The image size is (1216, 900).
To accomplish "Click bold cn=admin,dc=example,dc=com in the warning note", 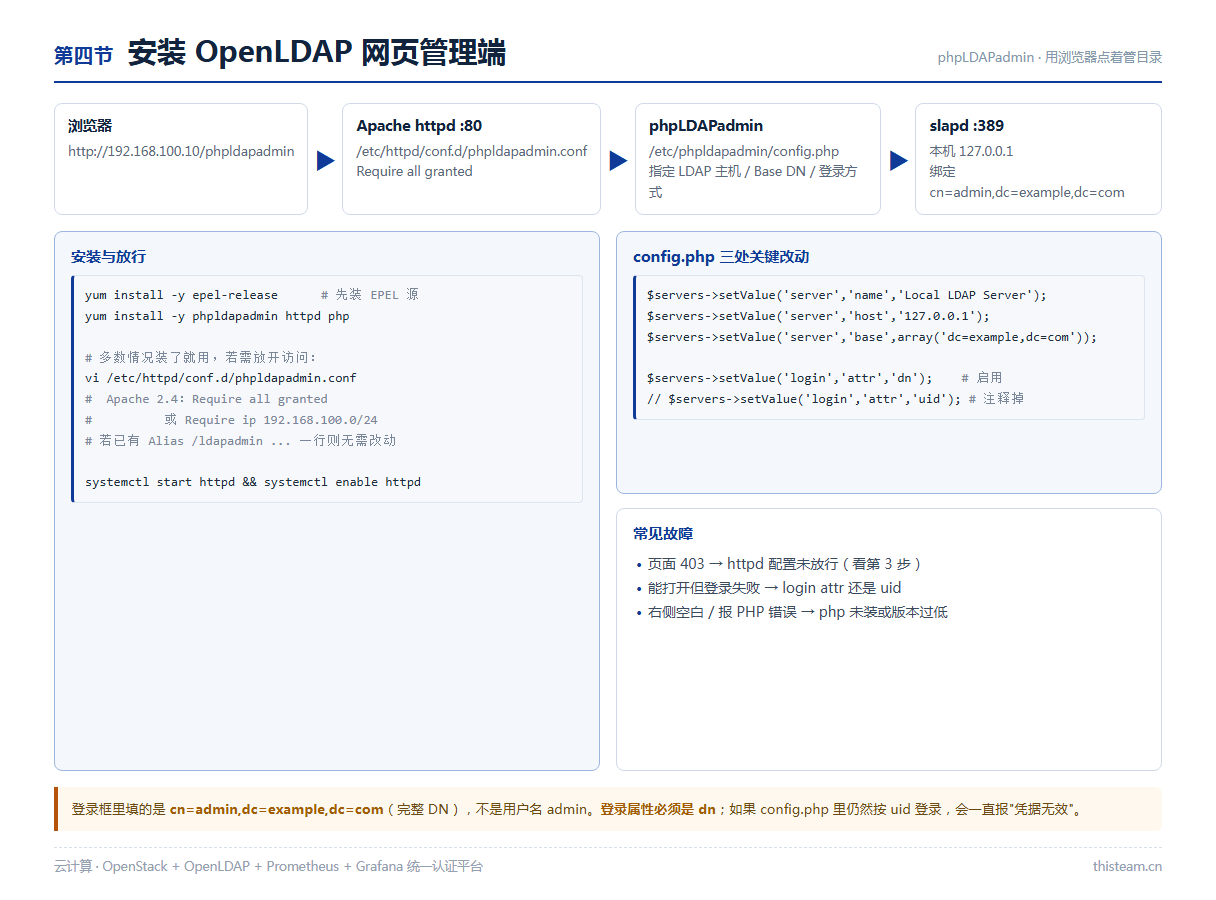I will click(277, 809).
